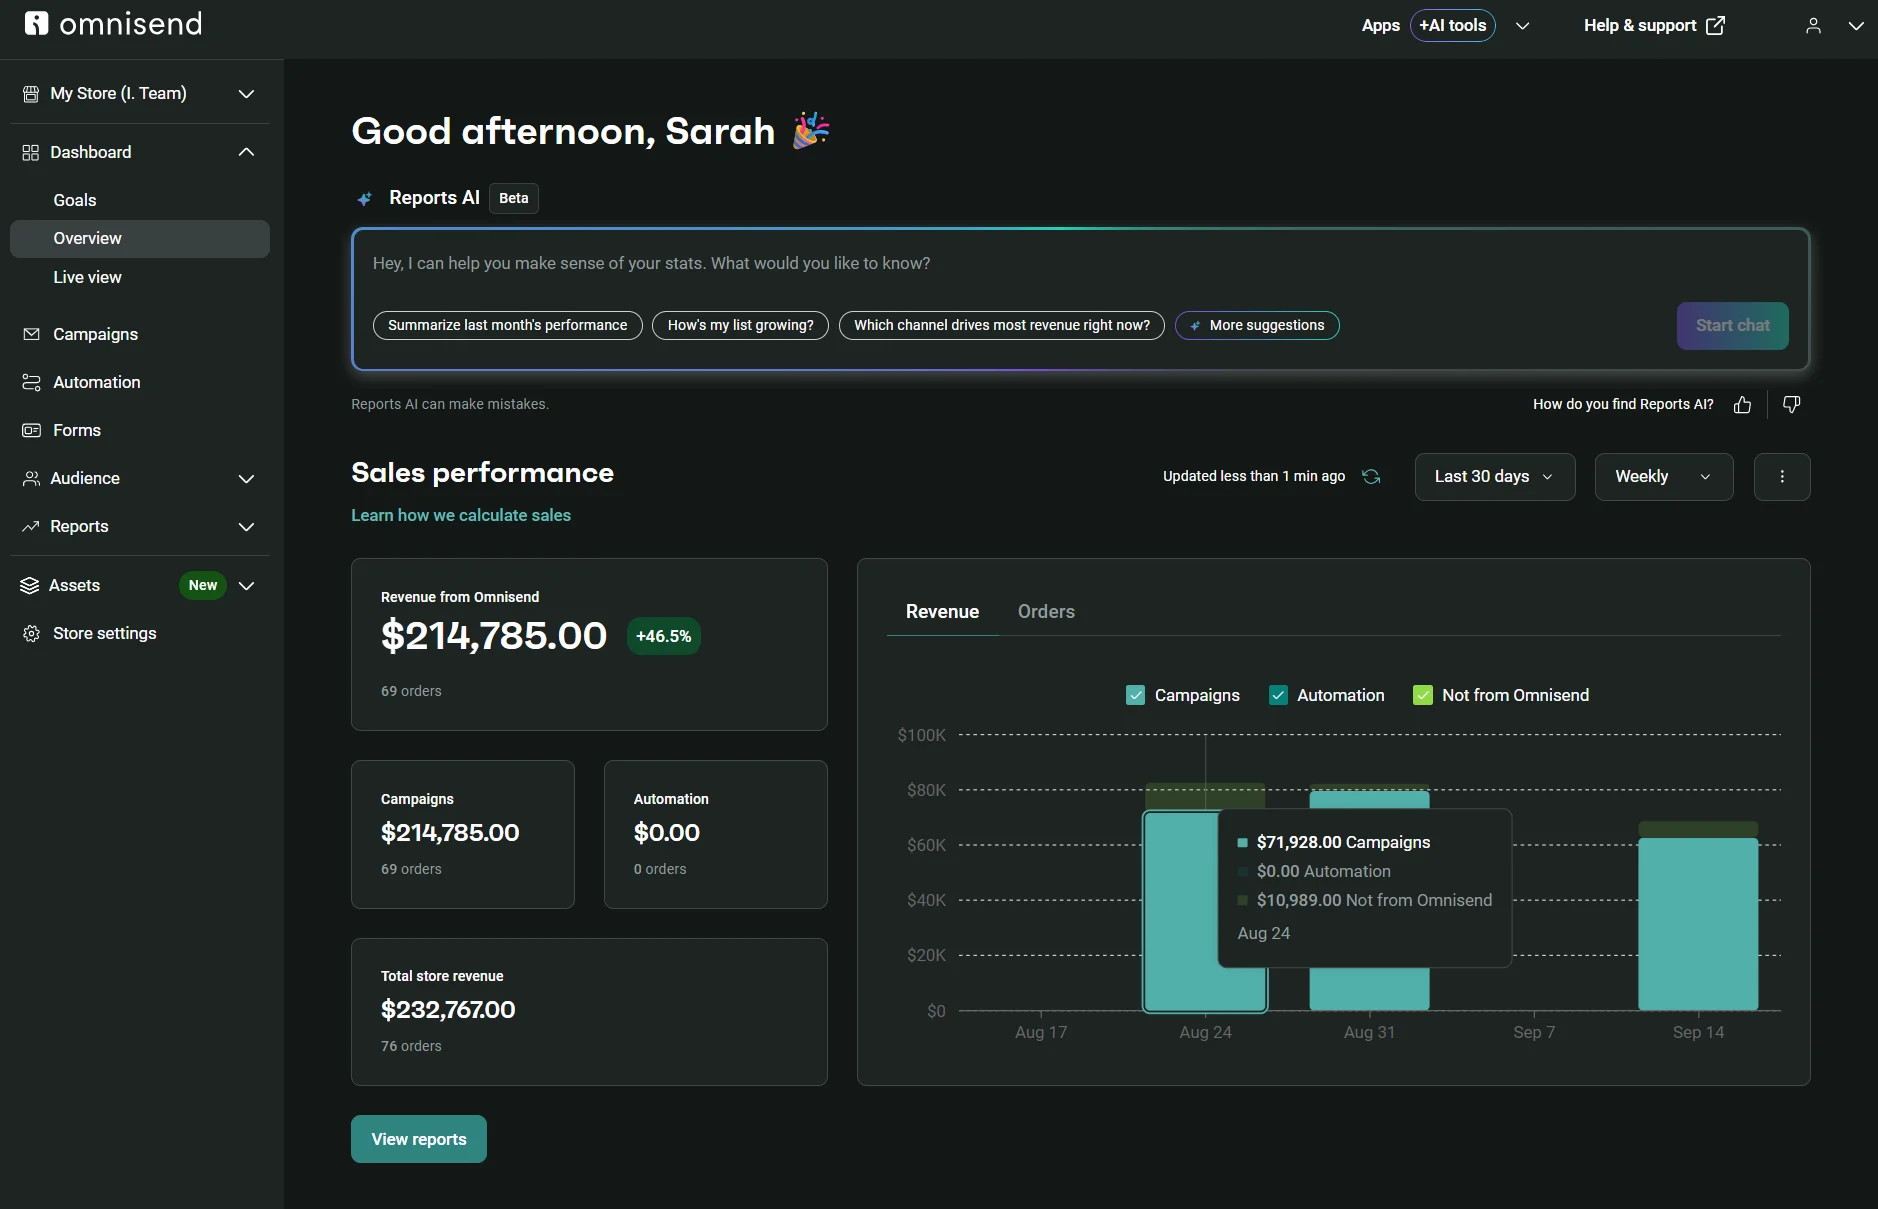Click the Start chat button
Screen dimensions: 1878x1209
tap(1732, 326)
